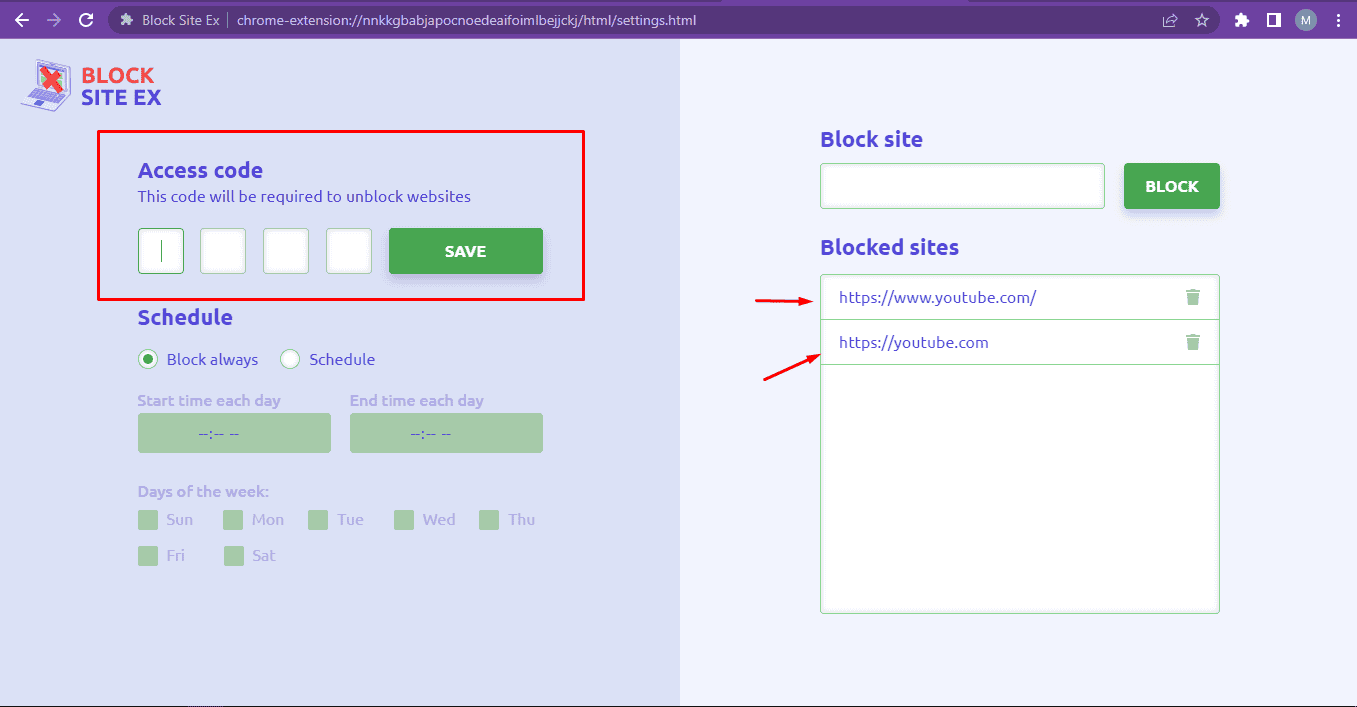1357x707 pixels.
Task: Open the Start time each day picker
Action: coord(233,432)
